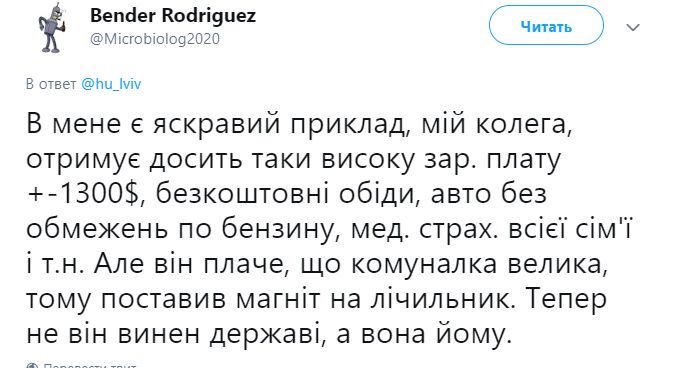Click the globe icon beside translate tweet

(32, 366)
